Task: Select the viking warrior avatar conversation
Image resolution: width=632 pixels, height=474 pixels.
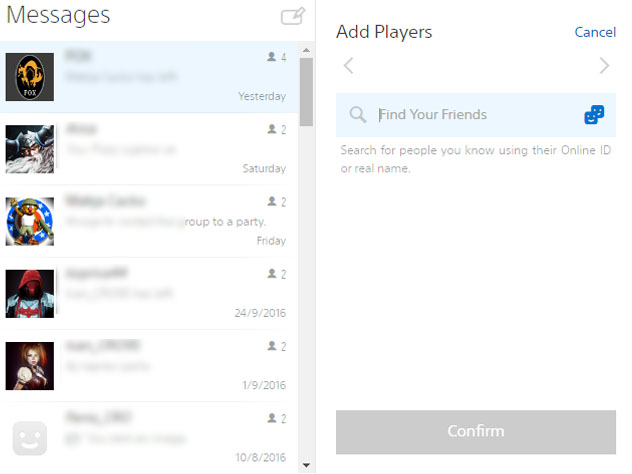Action: click(x=30, y=149)
